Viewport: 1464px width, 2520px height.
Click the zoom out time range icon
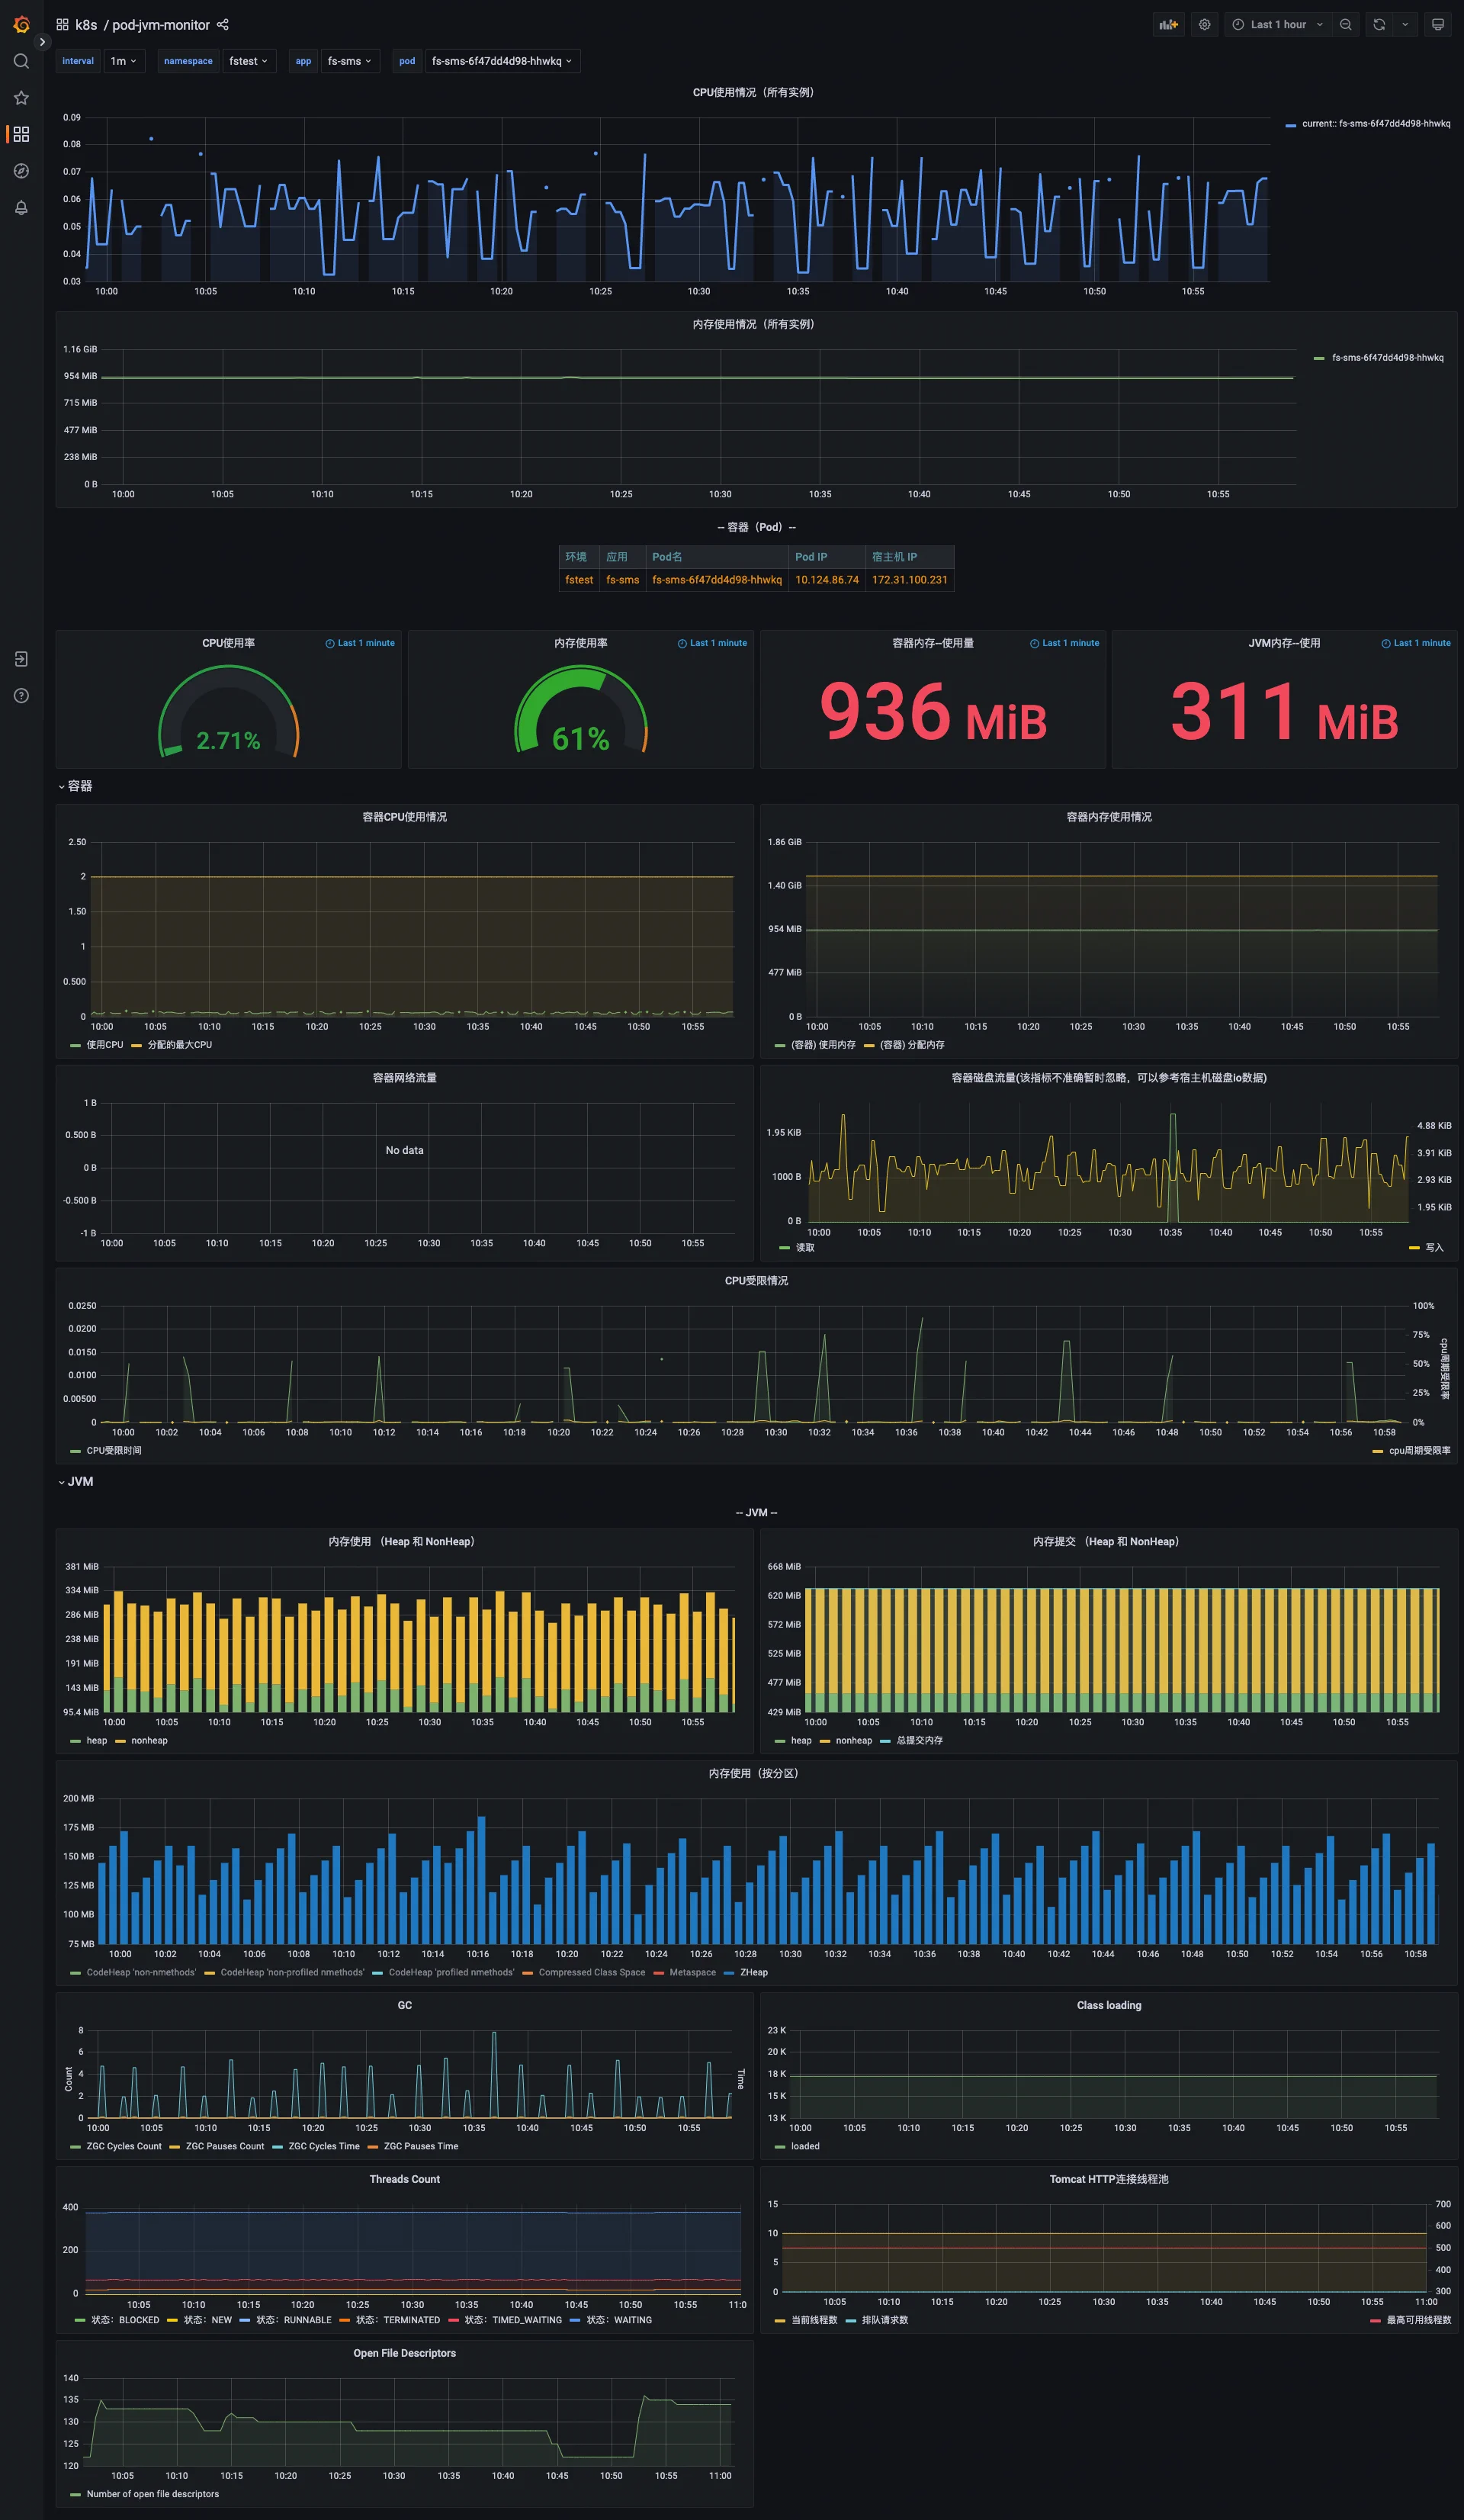tap(1346, 25)
